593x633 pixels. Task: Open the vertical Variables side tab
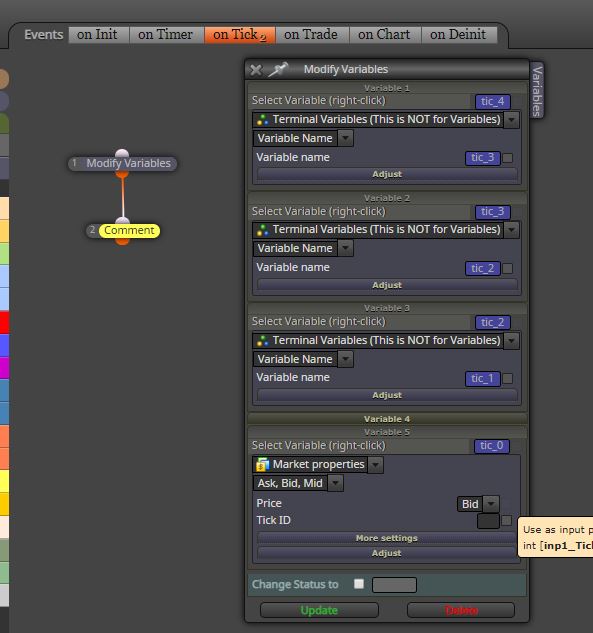tap(537, 91)
